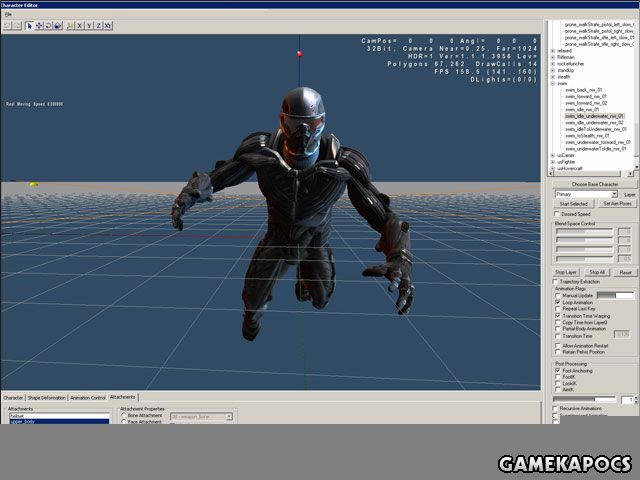The image size is (640, 480).
Task: Click Choose Base Character button
Action: pyautogui.click(x=595, y=184)
